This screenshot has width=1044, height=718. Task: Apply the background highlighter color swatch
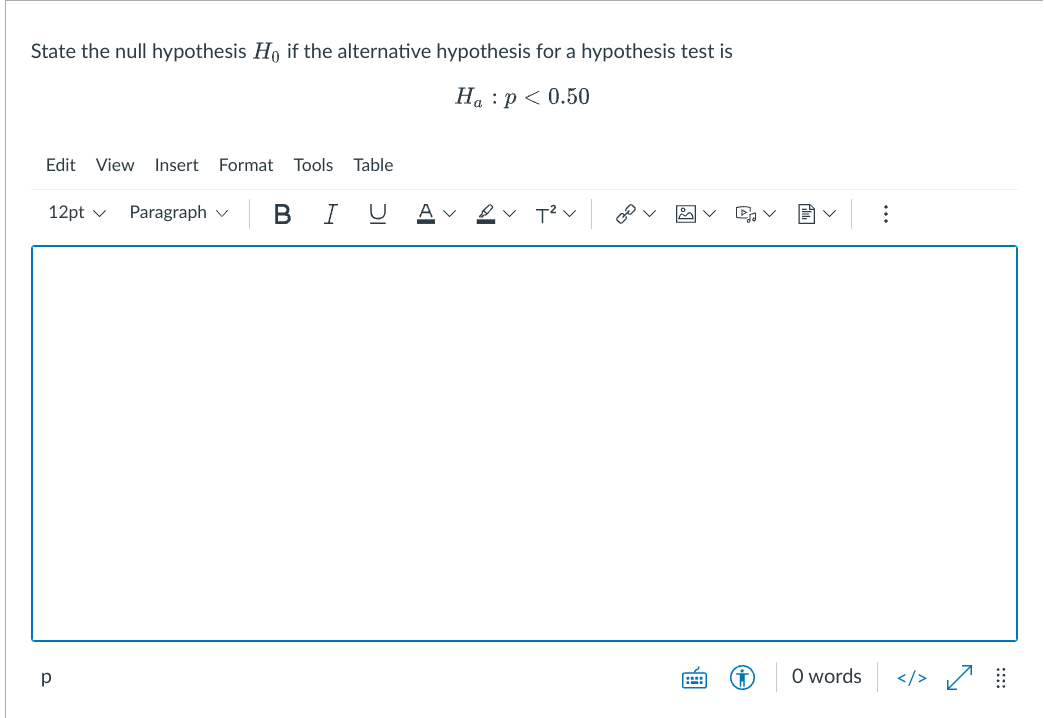(x=486, y=213)
